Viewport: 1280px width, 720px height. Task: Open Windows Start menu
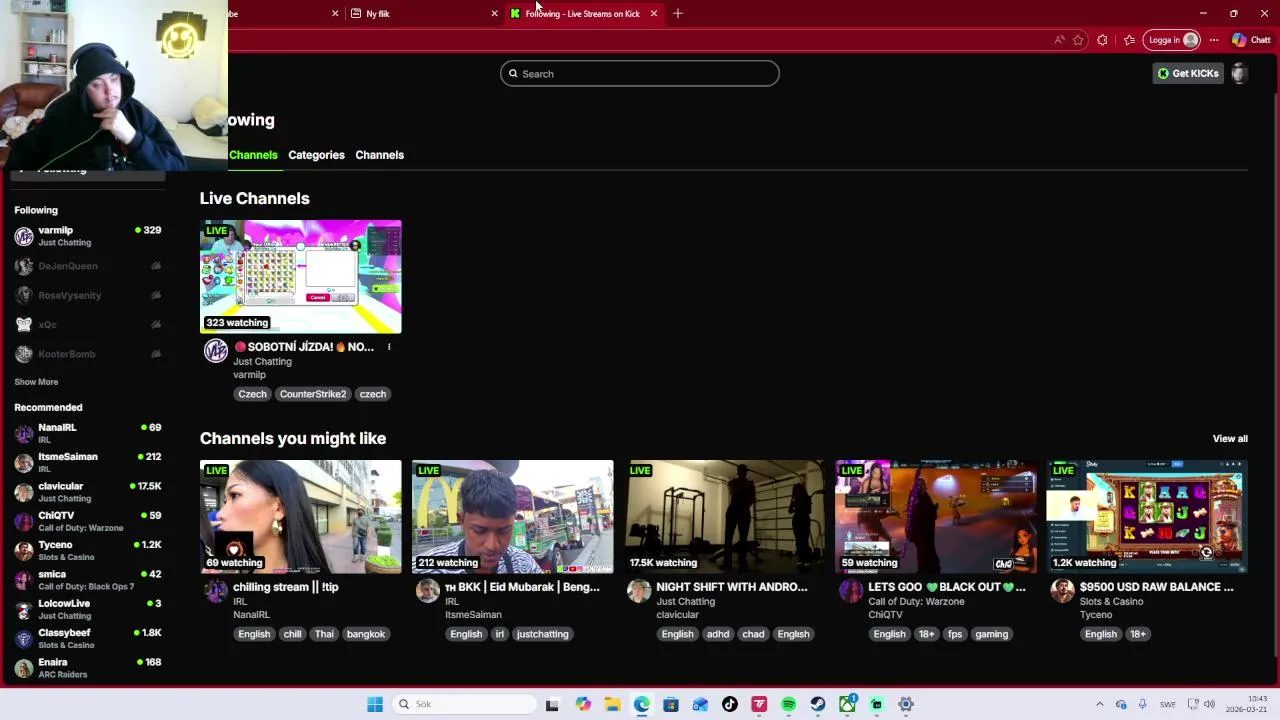point(375,704)
